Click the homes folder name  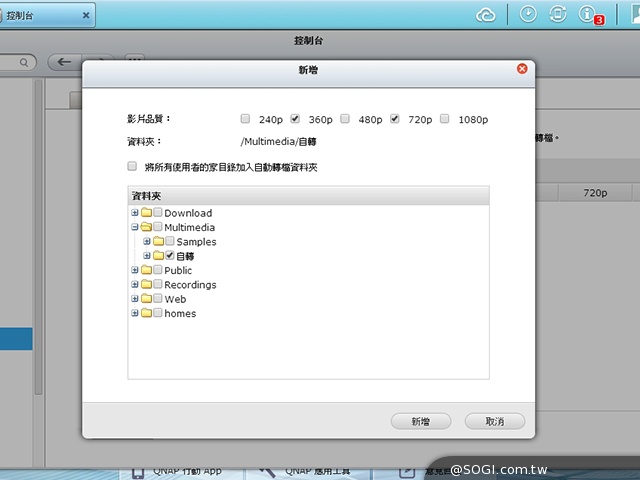click(180, 313)
